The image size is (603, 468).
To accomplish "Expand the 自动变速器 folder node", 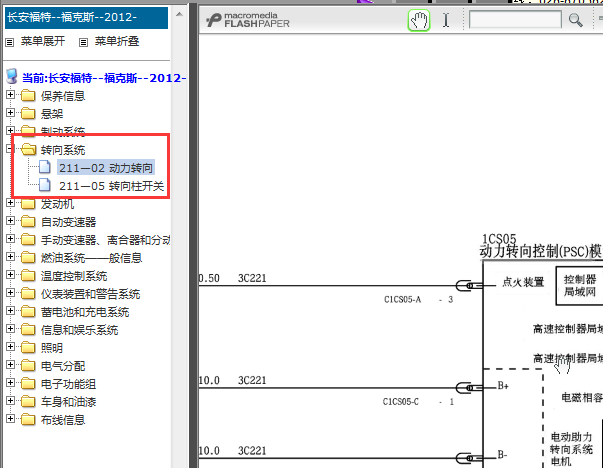I will 10,220.
